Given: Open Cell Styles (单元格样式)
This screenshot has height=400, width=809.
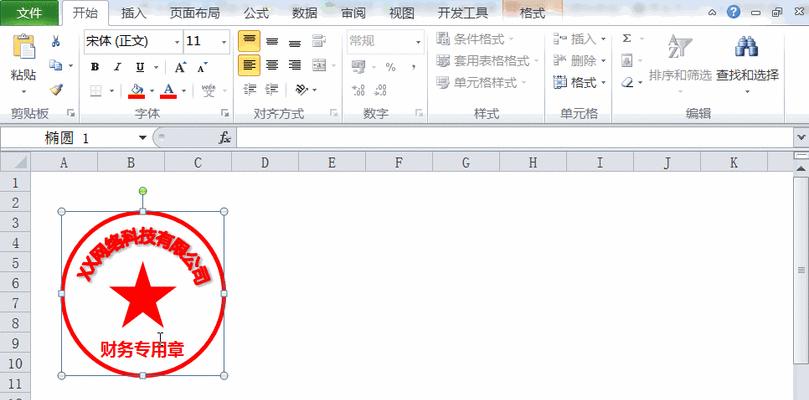Looking at the screenshot, I should 481,83.
